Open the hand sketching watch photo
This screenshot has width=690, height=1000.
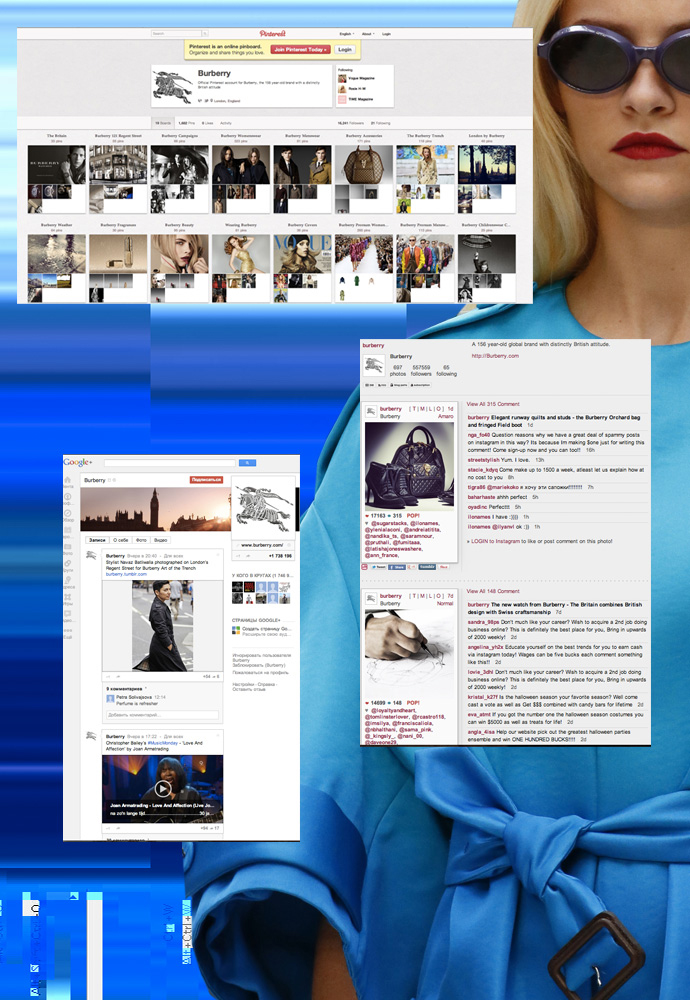pos(409,653)
